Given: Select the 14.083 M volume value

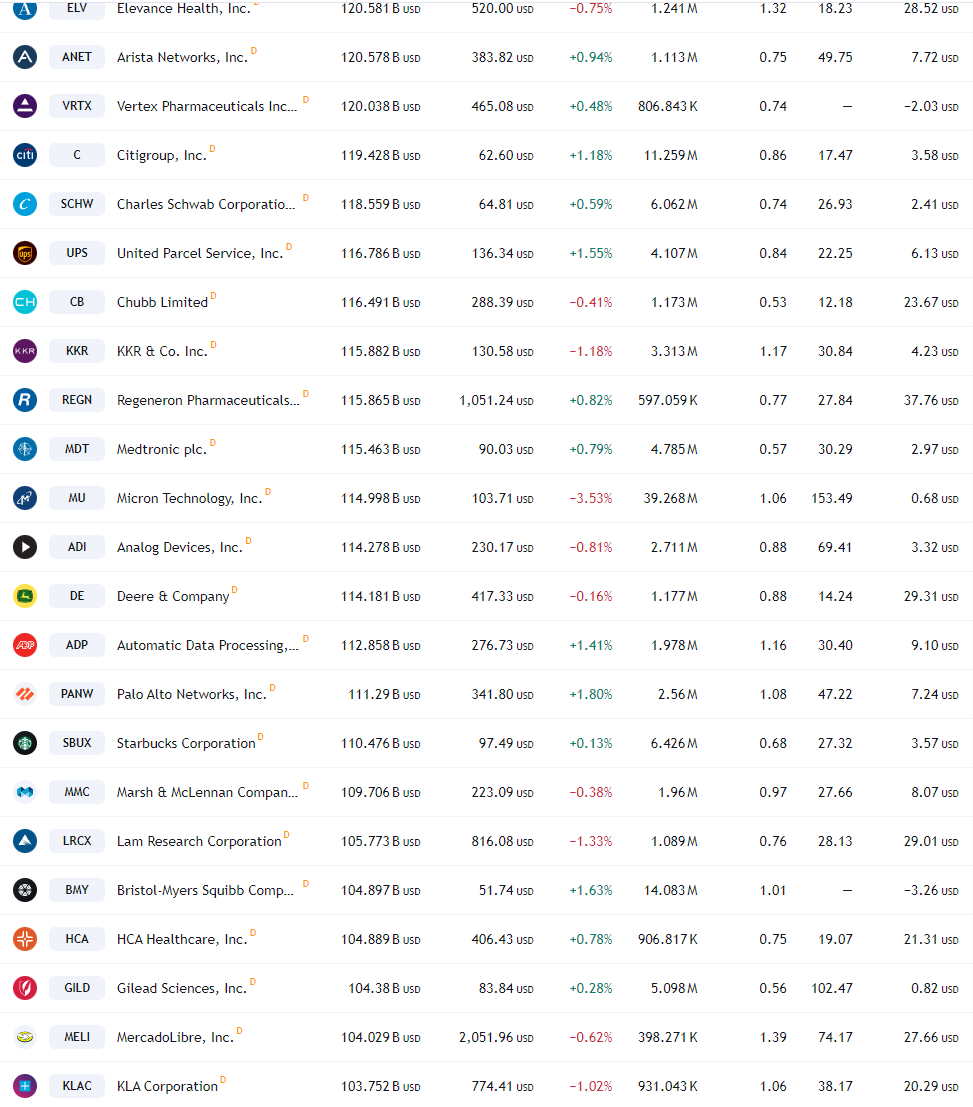Looking at the screenshot, I should tap(671, 890).
